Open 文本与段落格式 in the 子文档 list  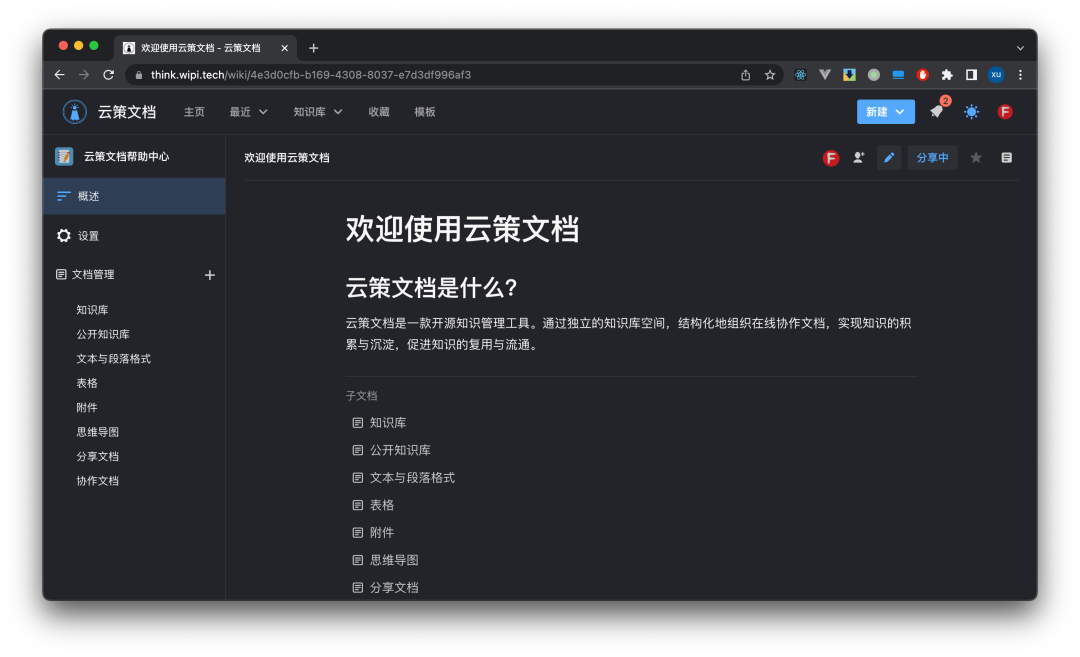pos(413,478)
